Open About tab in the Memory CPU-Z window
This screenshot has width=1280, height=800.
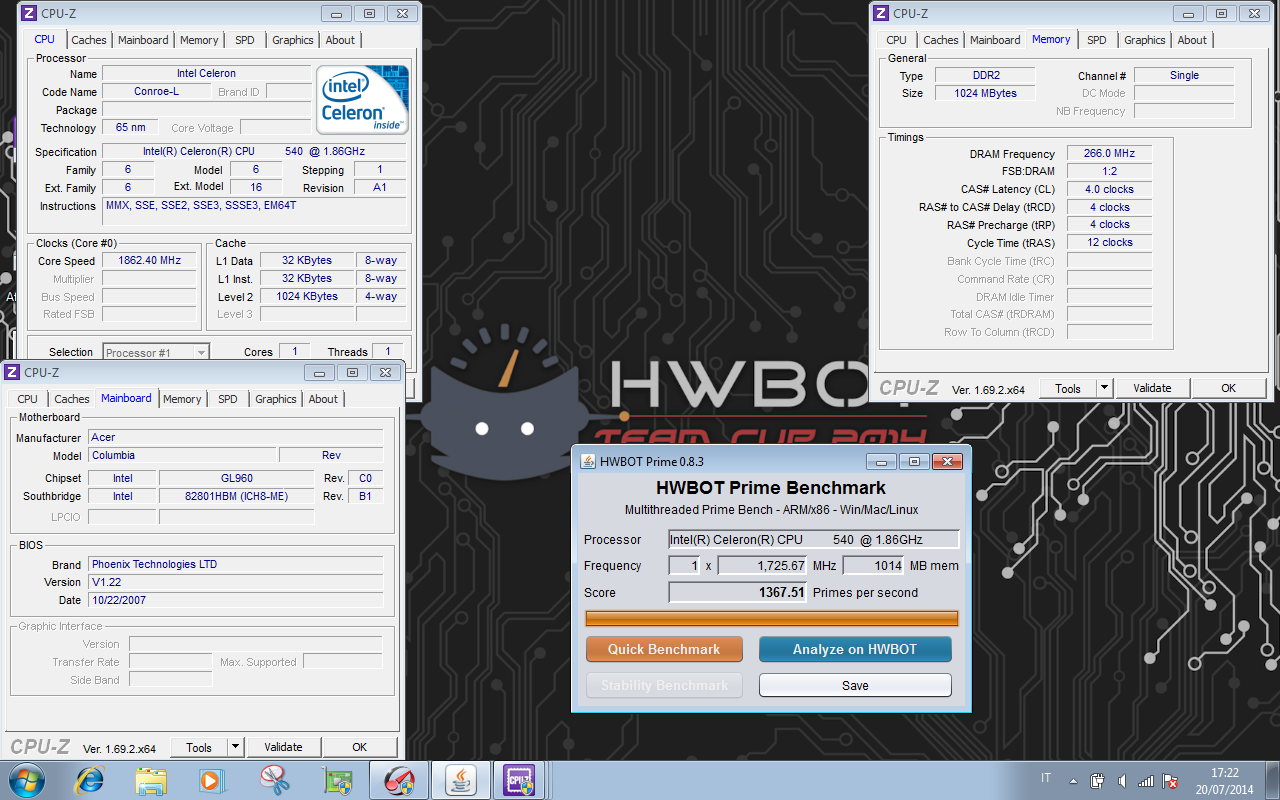tap(1192, 40)
